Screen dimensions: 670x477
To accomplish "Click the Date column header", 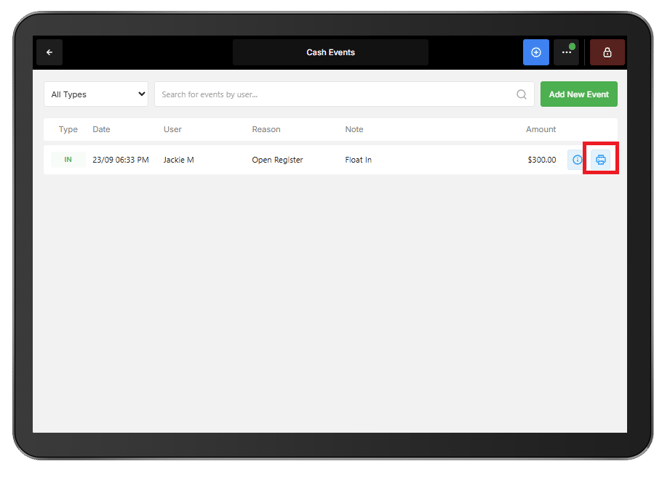I will pyautogui.click(x=101, y=129).
